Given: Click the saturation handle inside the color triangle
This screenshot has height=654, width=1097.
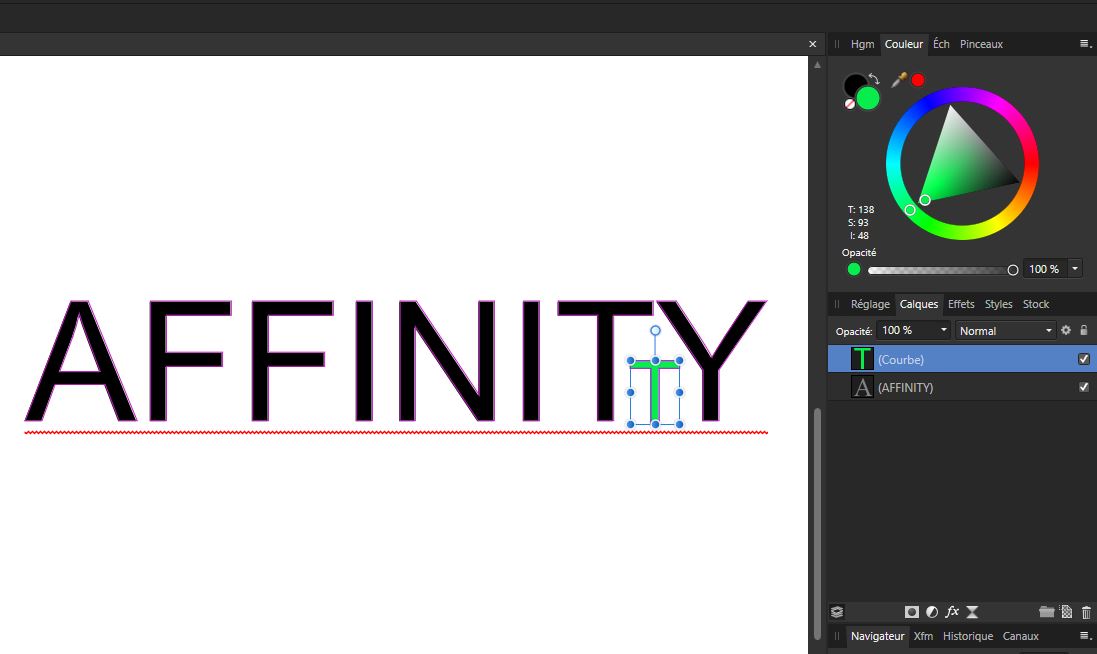Looking at the screenshot, I should coord(925,200).
